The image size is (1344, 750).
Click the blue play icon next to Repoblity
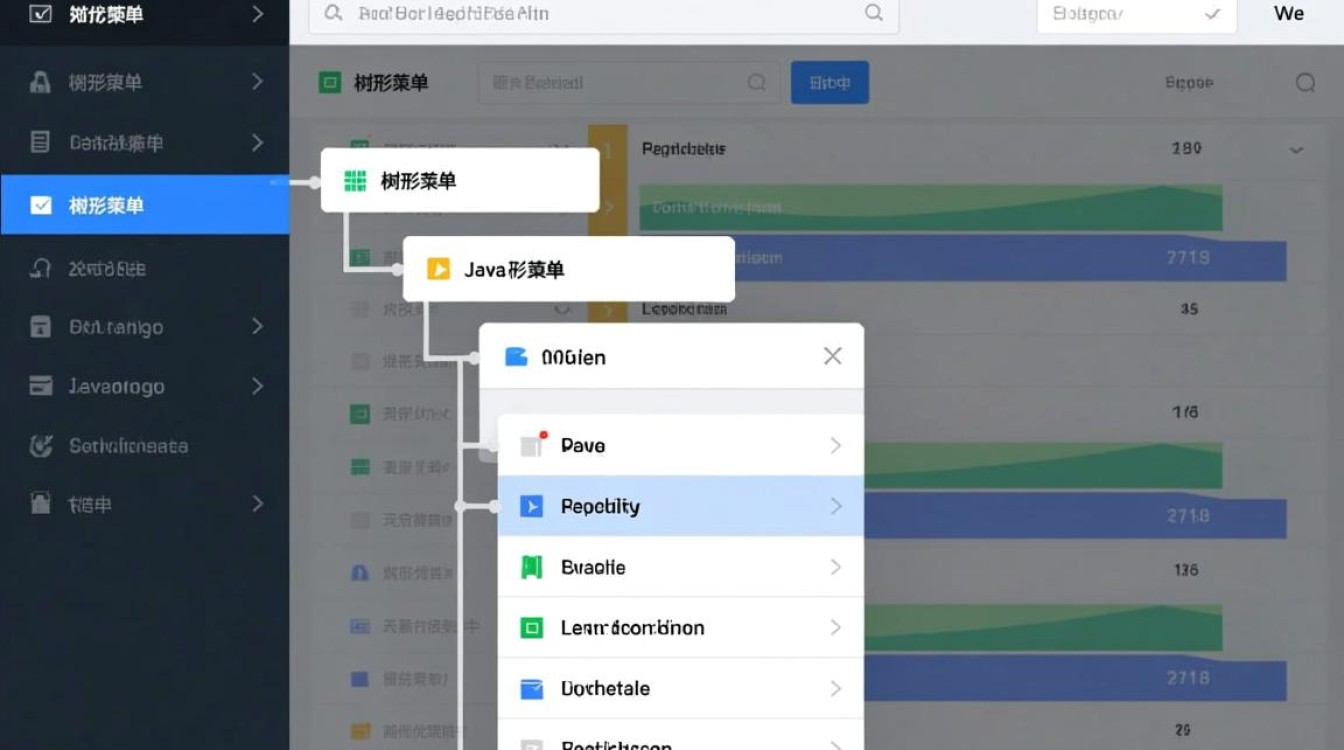tap(532, 507)
